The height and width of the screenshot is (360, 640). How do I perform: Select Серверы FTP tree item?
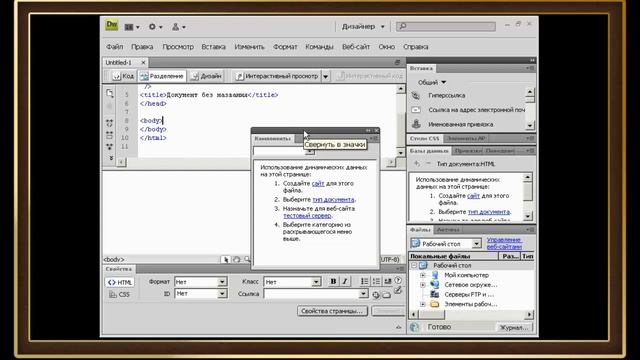click(x=469, y=294)
